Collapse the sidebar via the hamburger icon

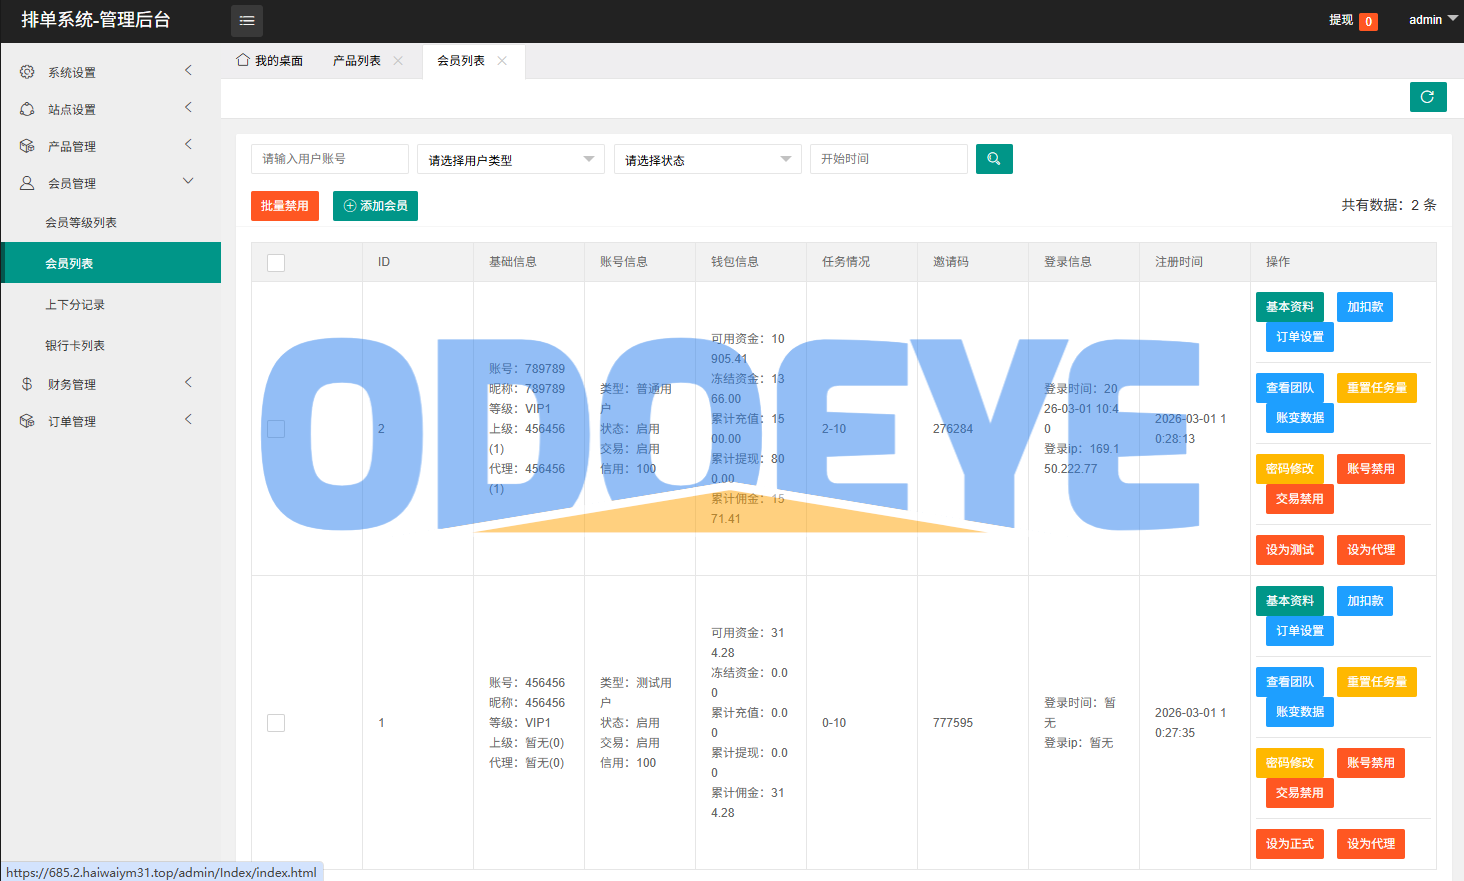(246, 20)
